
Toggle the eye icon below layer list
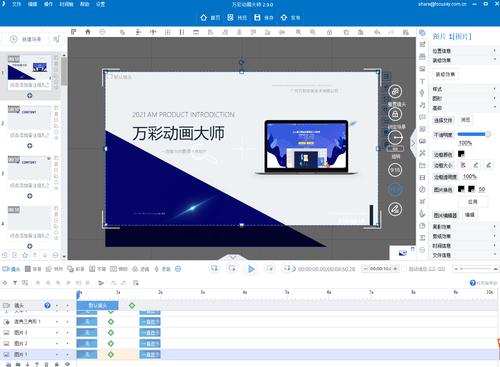point(67,364)
